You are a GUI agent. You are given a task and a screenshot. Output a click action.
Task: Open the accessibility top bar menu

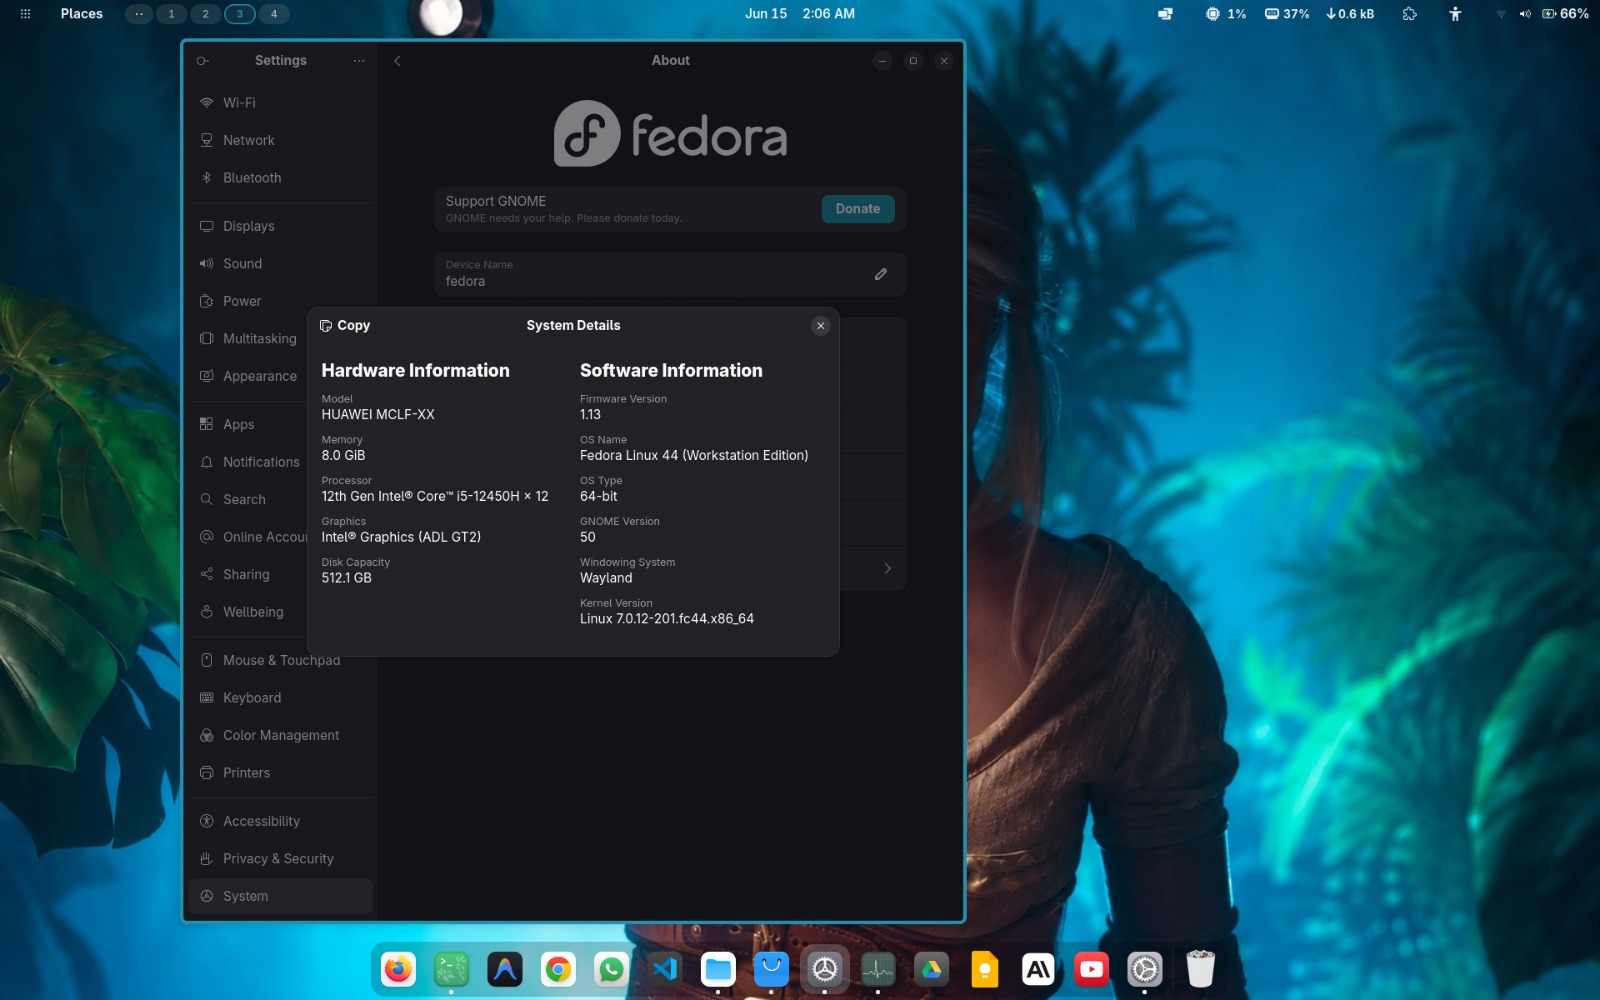pos(1455,14)
